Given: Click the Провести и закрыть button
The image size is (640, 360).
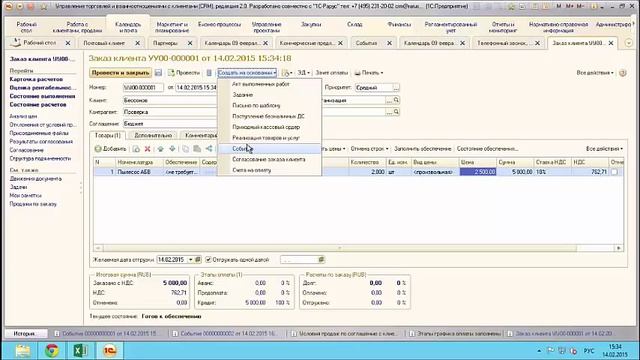Looking at the screenshot, I should [x=120, y=73].
